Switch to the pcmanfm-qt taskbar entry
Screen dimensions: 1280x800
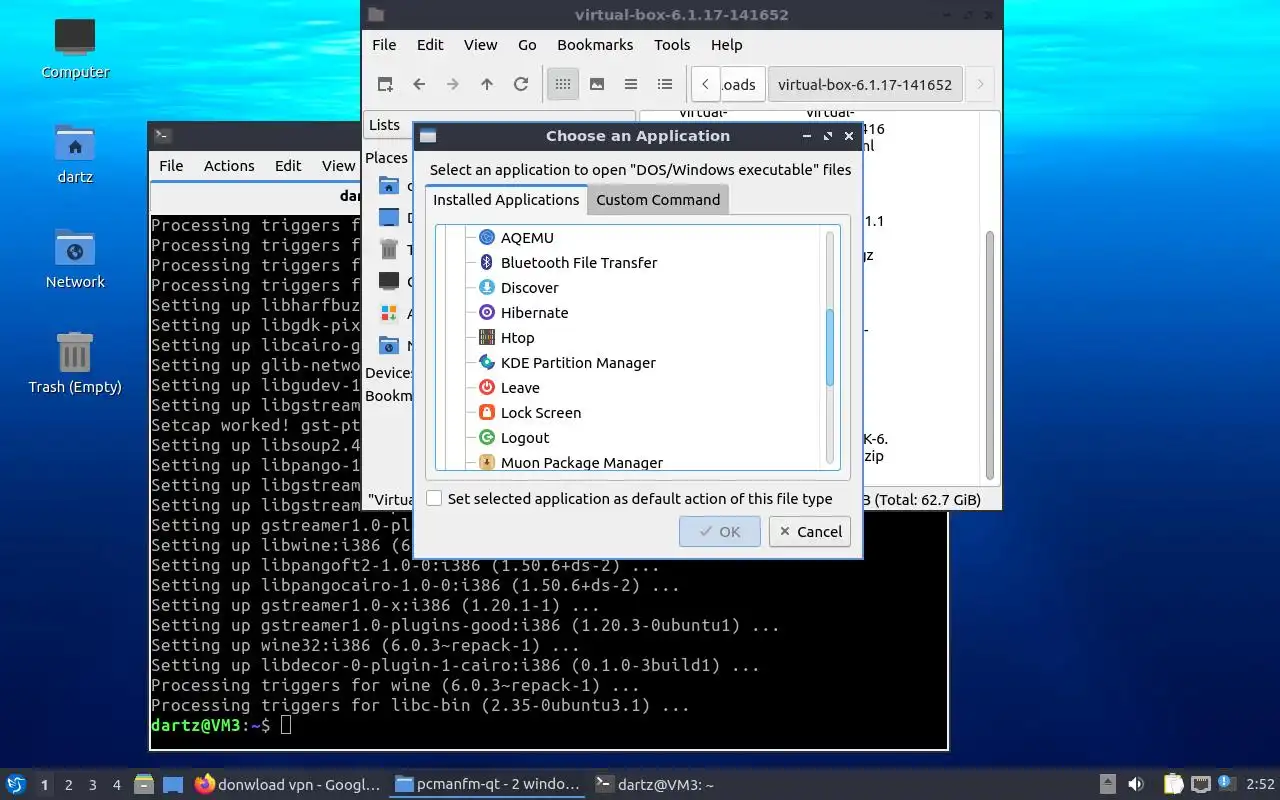tap(488, 785)
